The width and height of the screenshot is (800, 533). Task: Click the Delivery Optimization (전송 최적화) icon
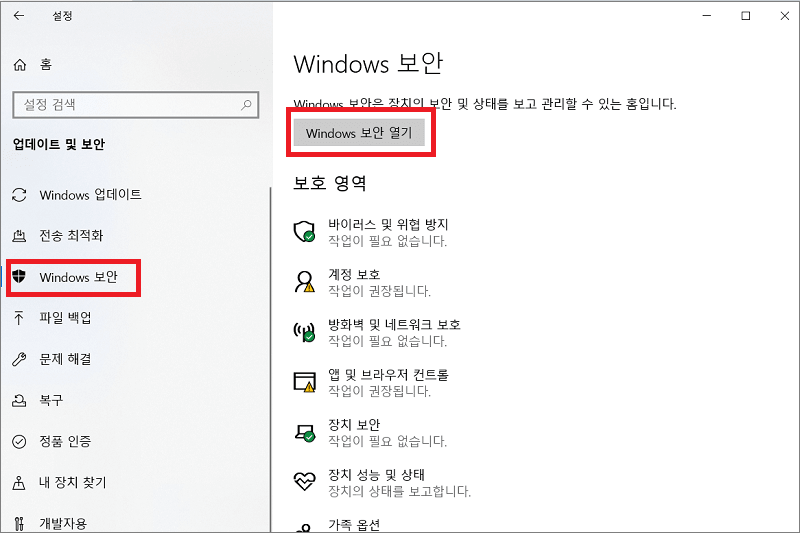pyautogui.click(x=19, y=236)
